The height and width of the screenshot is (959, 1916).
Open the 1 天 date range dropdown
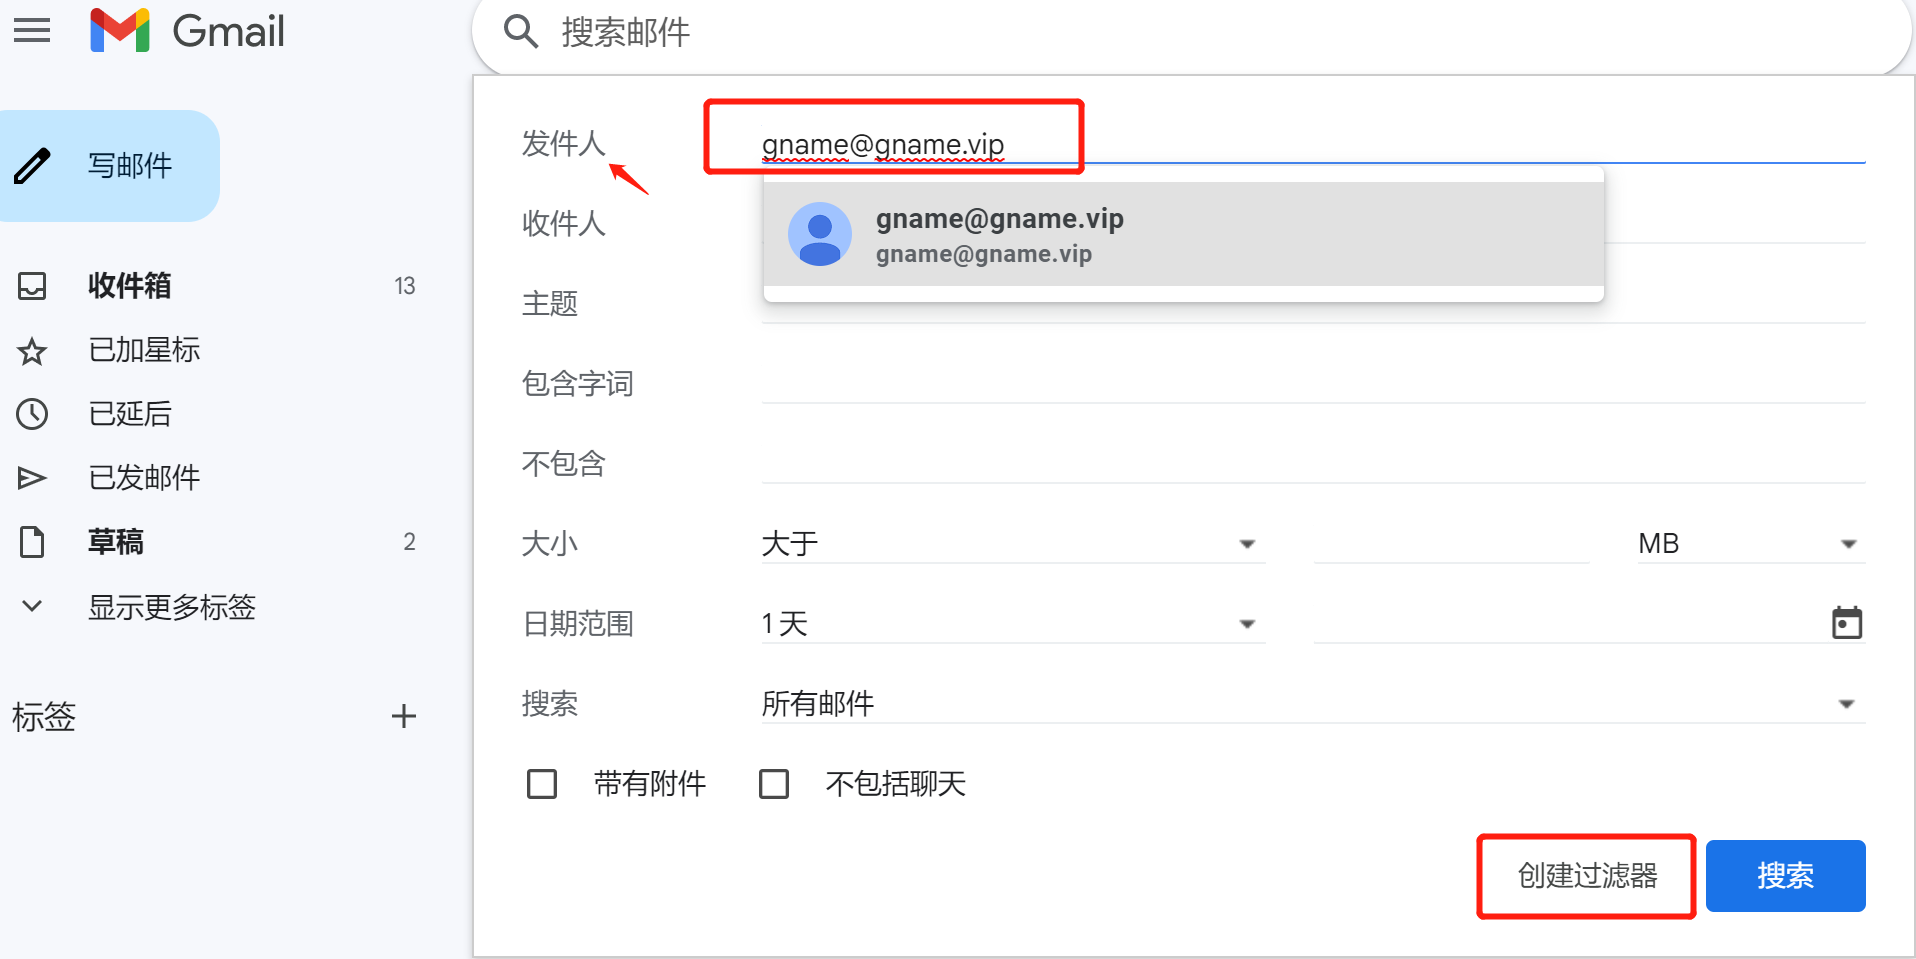(1013, 624)
